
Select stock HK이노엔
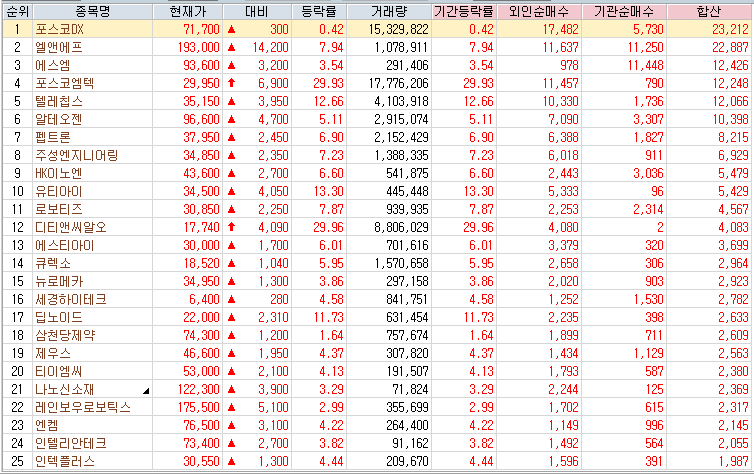[x=59, y=174]
